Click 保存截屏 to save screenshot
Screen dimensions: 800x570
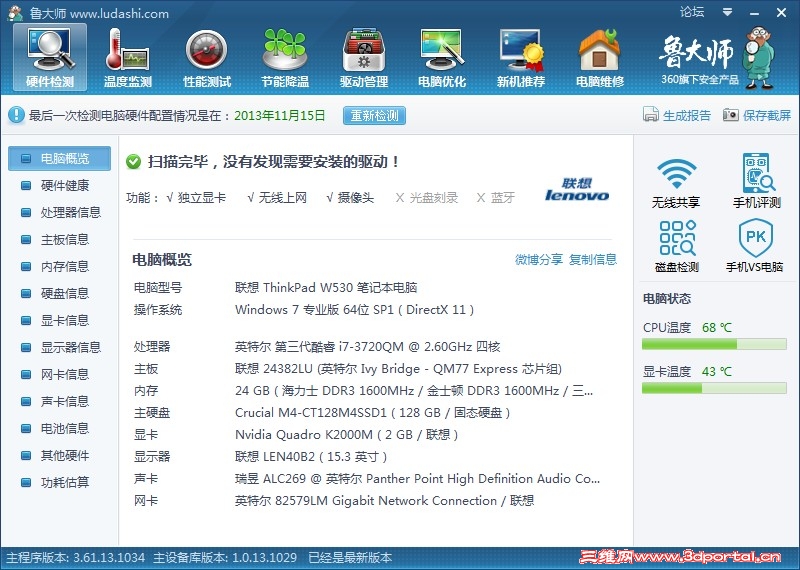tap(757, 115)
